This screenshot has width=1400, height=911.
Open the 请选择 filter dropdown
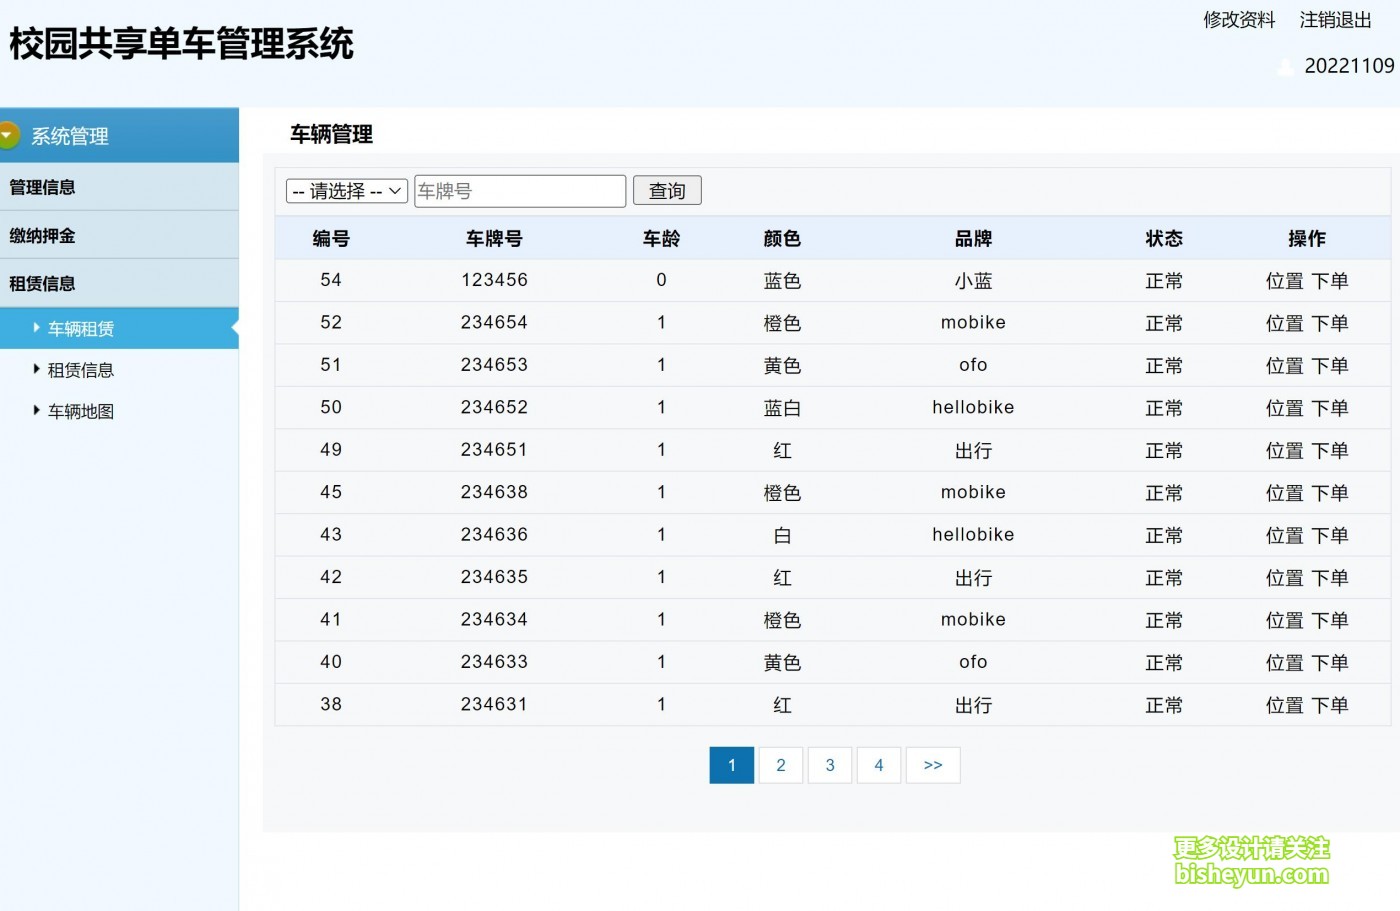pyautogui.click(x=346, y=191)
